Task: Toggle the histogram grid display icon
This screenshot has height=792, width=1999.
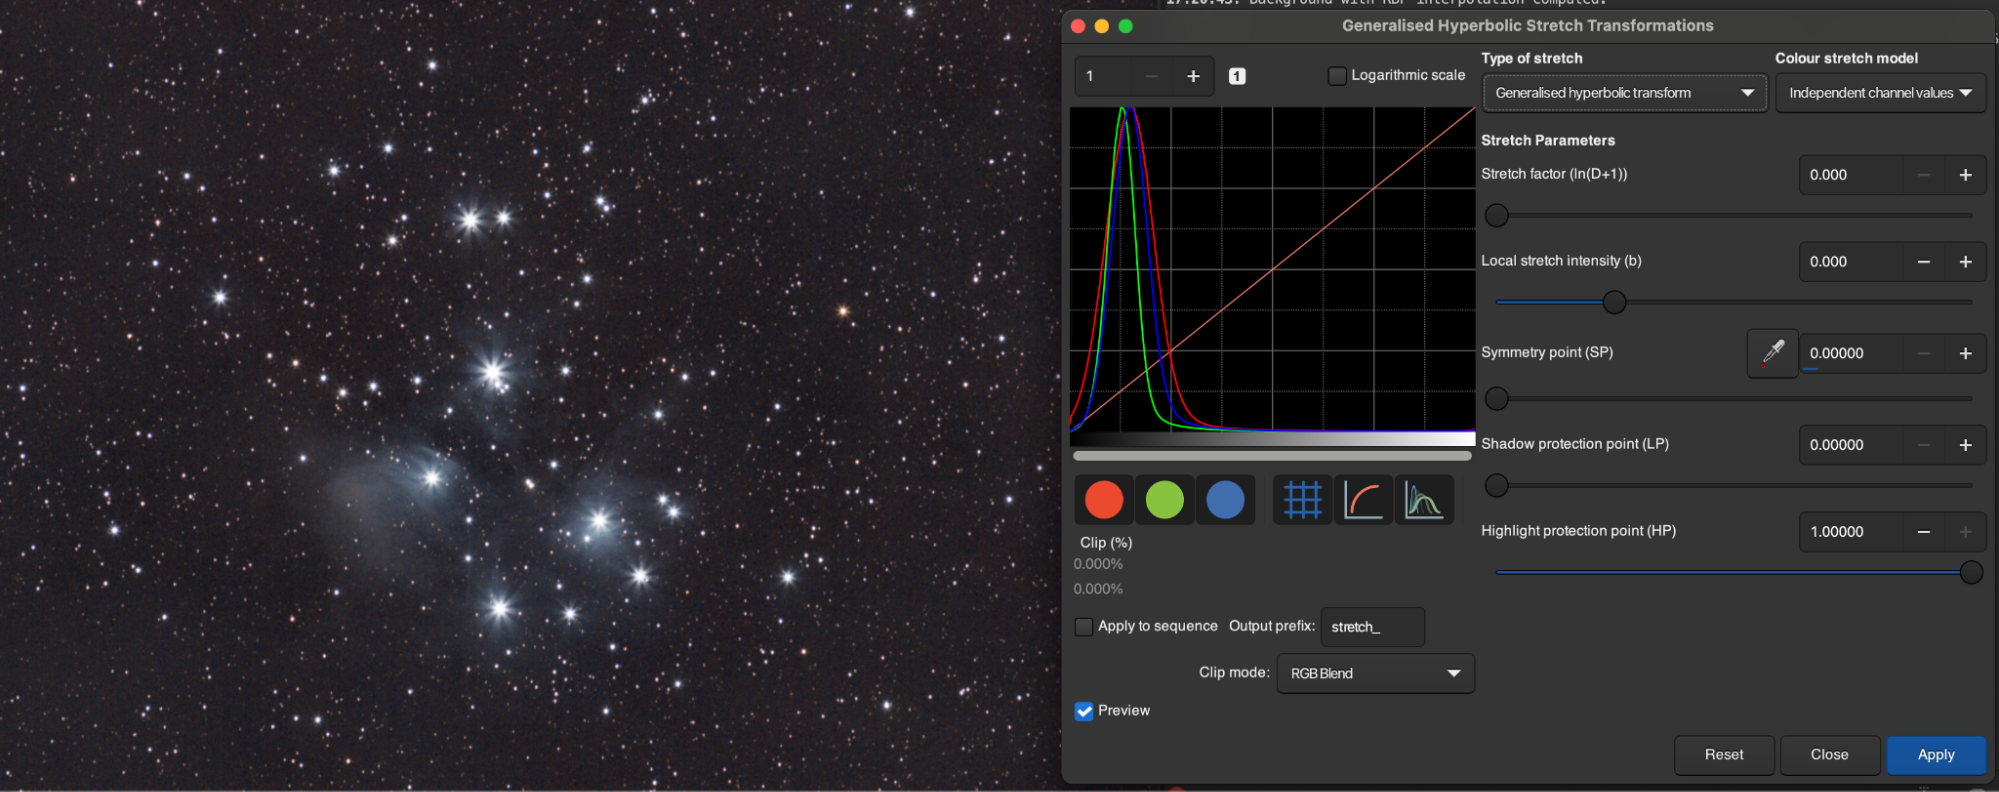Action: pos(1302,500)
